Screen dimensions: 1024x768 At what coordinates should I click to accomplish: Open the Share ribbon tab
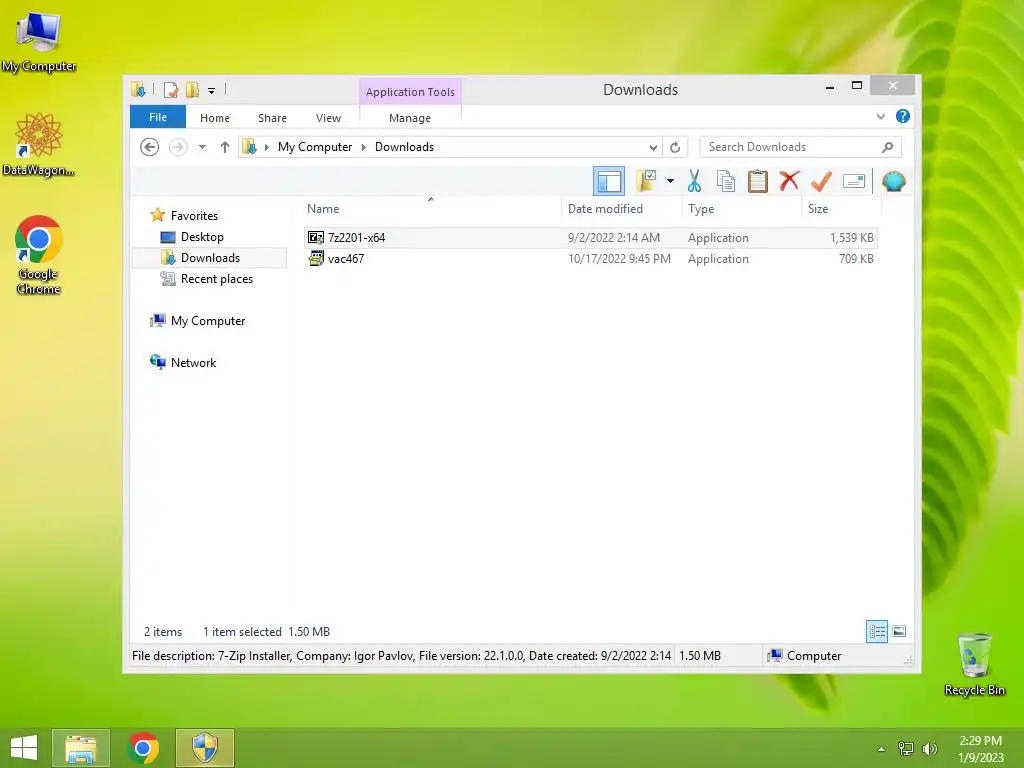pyautogui.click(x=272, y=118)
